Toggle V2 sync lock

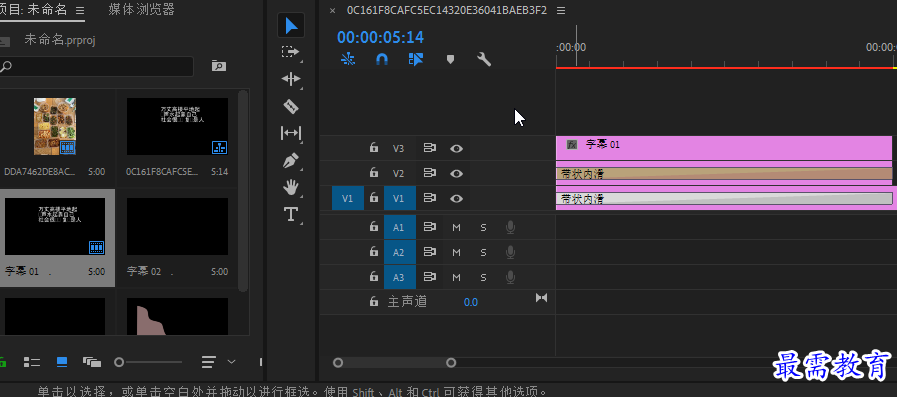(x=429, y=173)
